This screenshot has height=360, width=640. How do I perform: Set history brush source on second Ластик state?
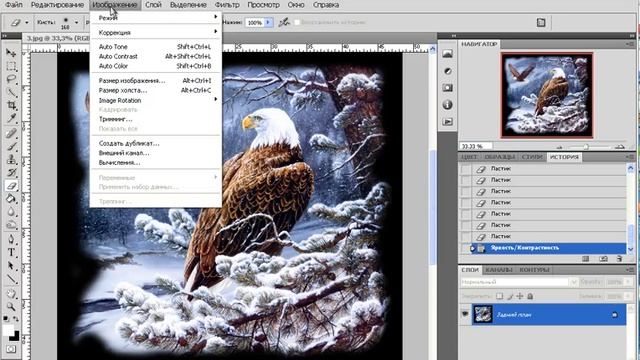tap(466, 180)
